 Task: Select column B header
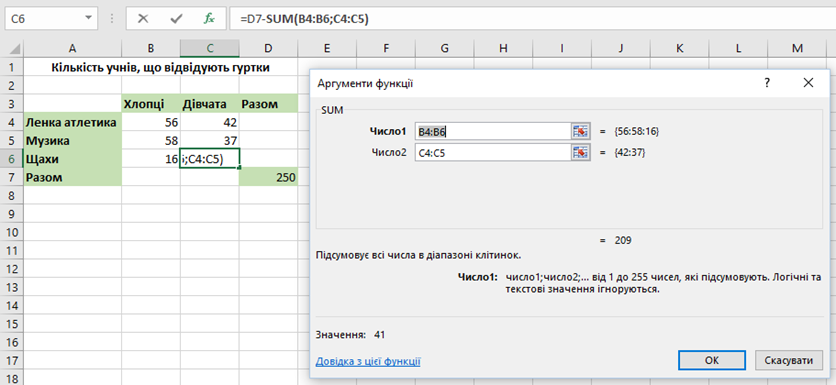tap(151, 49)
